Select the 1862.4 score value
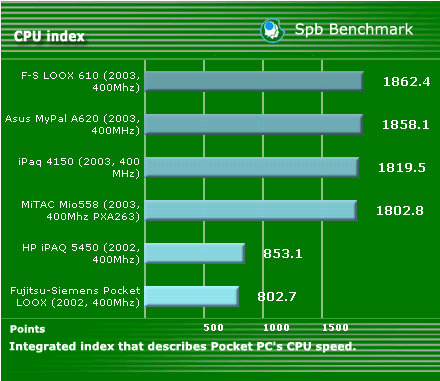This screenshot has width=440, height=381. click(407, 82)
